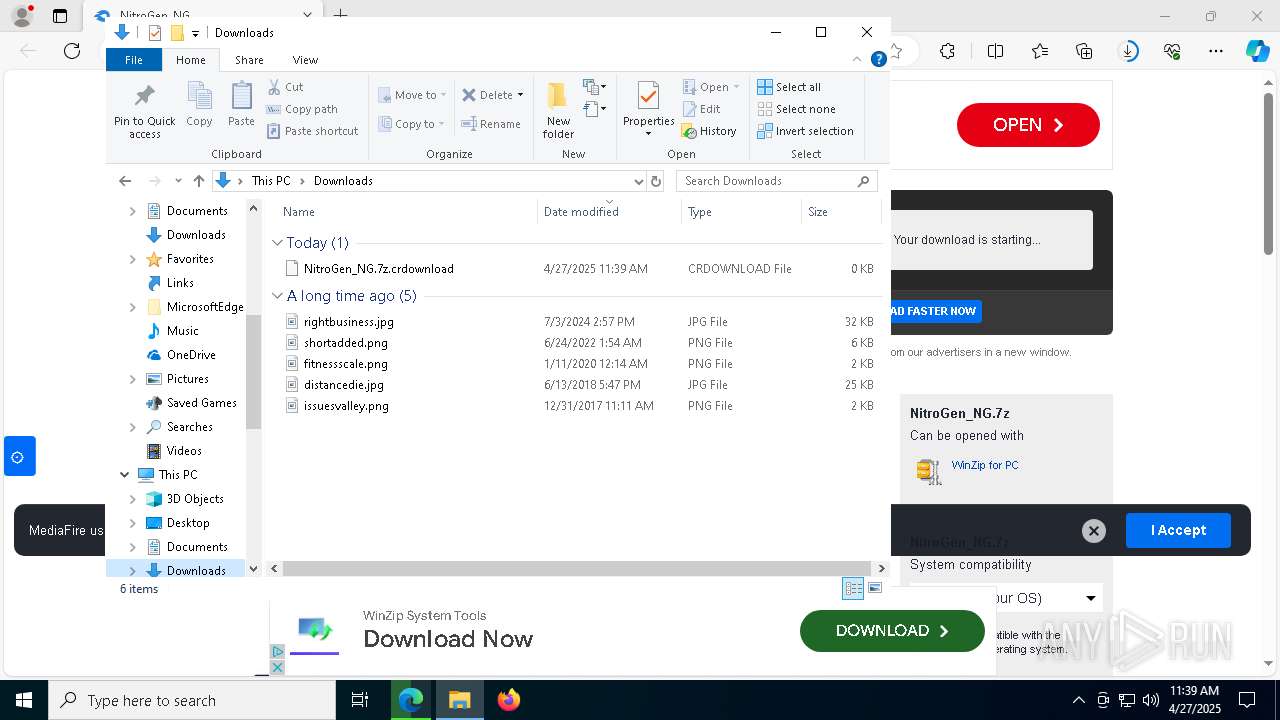This screenshot has width=1280, height=720.
Task: Open Properties from the ribbon
Action: (648, 110)
